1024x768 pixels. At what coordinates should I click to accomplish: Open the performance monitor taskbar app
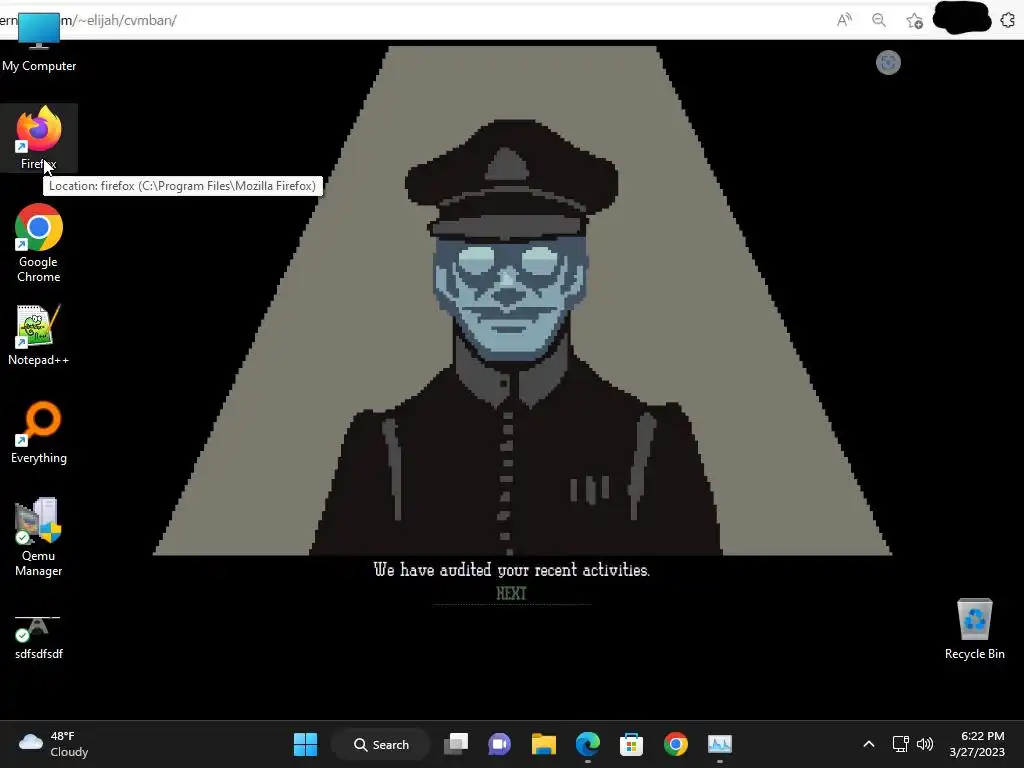tap(720, 744)
